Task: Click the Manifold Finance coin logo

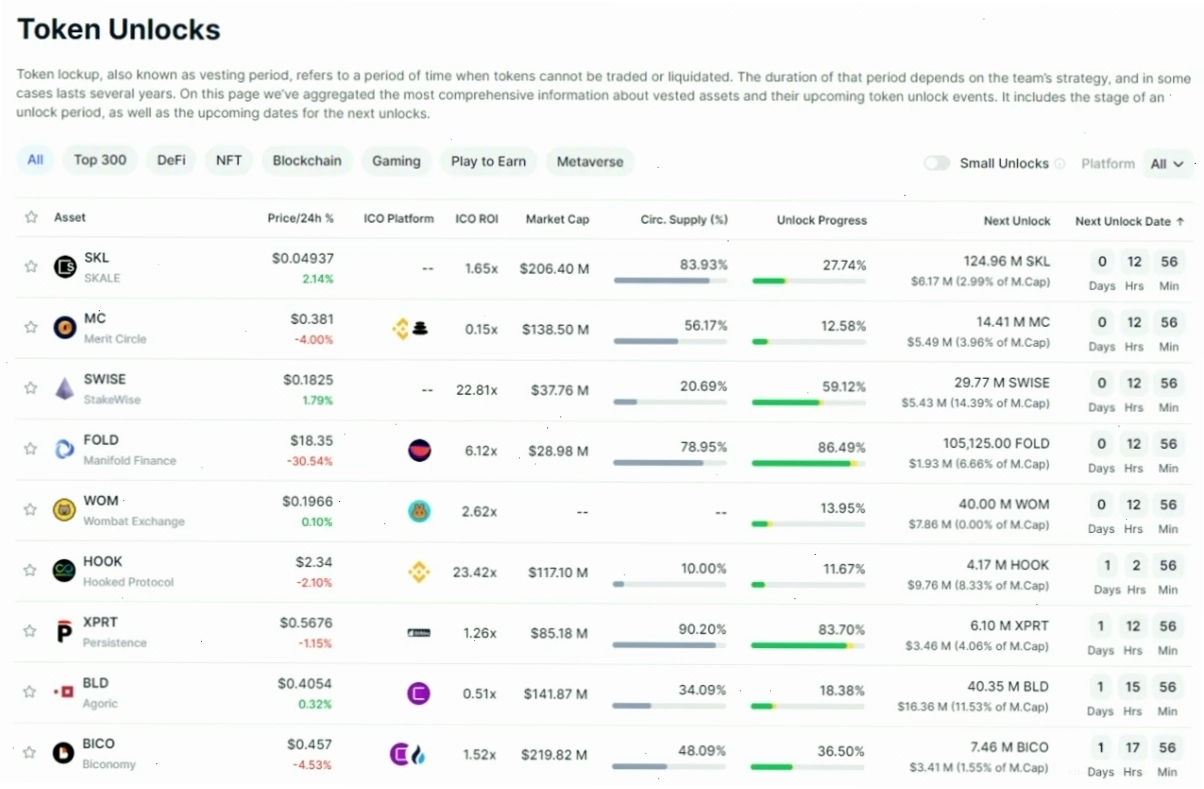Action: point(65,449)
